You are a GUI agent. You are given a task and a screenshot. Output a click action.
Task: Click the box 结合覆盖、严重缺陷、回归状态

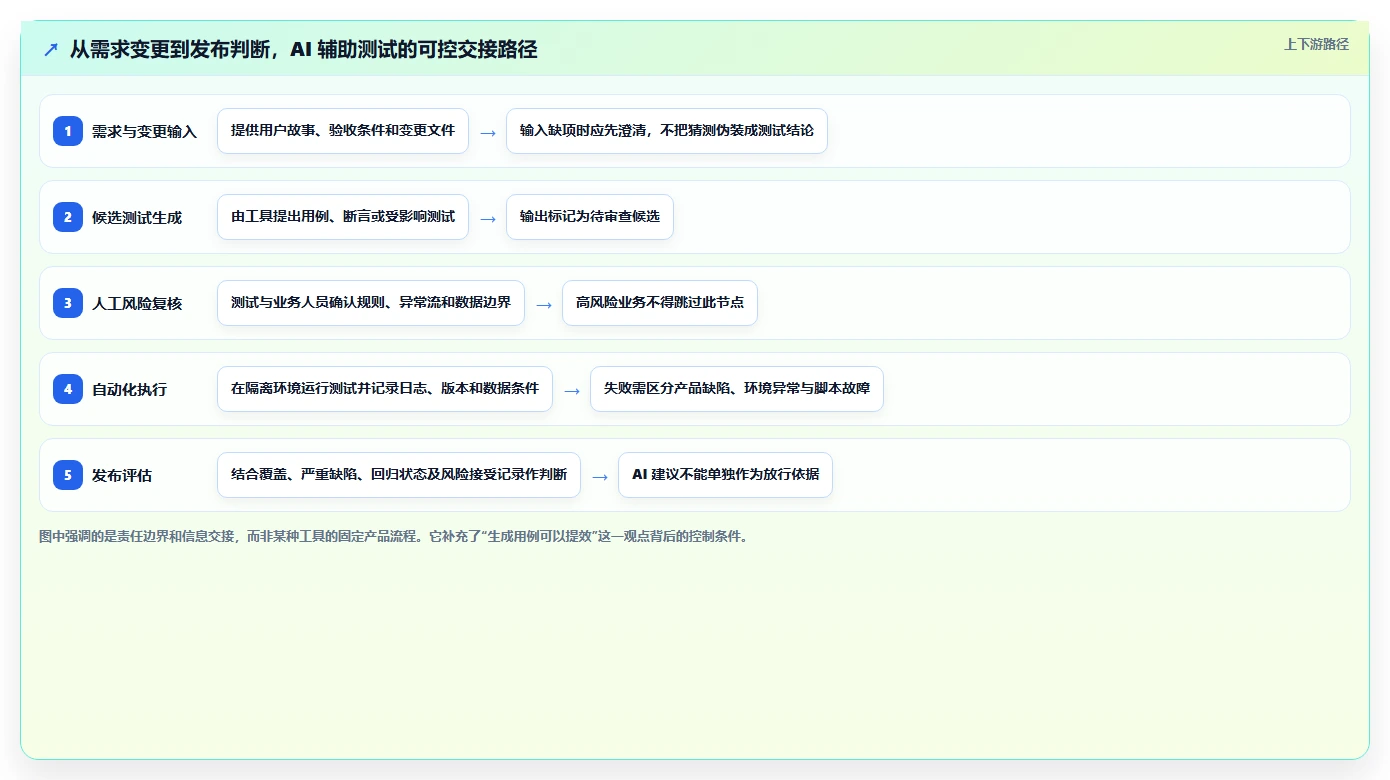click(399, 475)
